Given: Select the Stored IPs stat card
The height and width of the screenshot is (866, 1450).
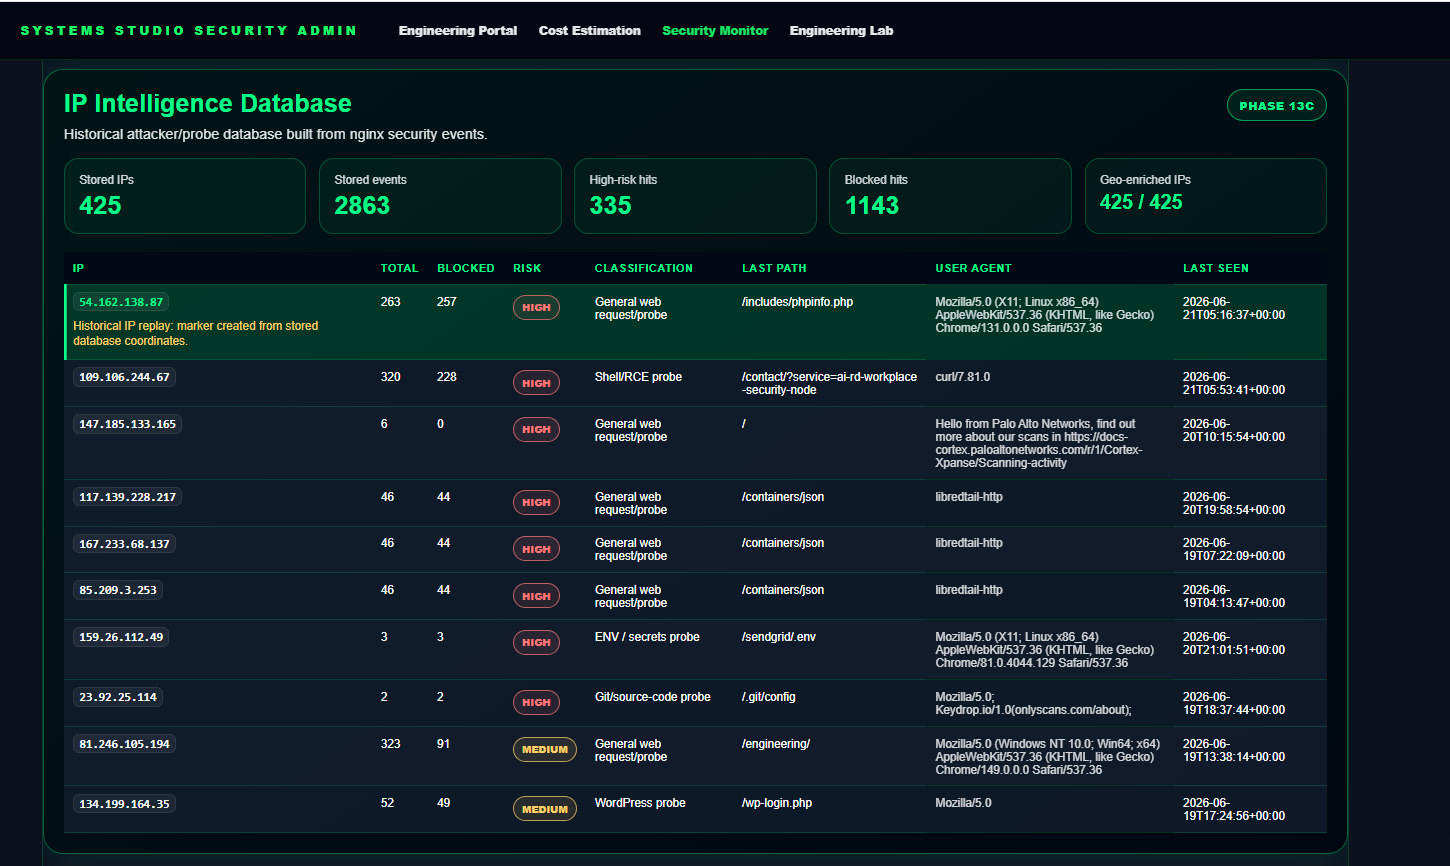Looking at the screenshot, I should pos(185,196).
